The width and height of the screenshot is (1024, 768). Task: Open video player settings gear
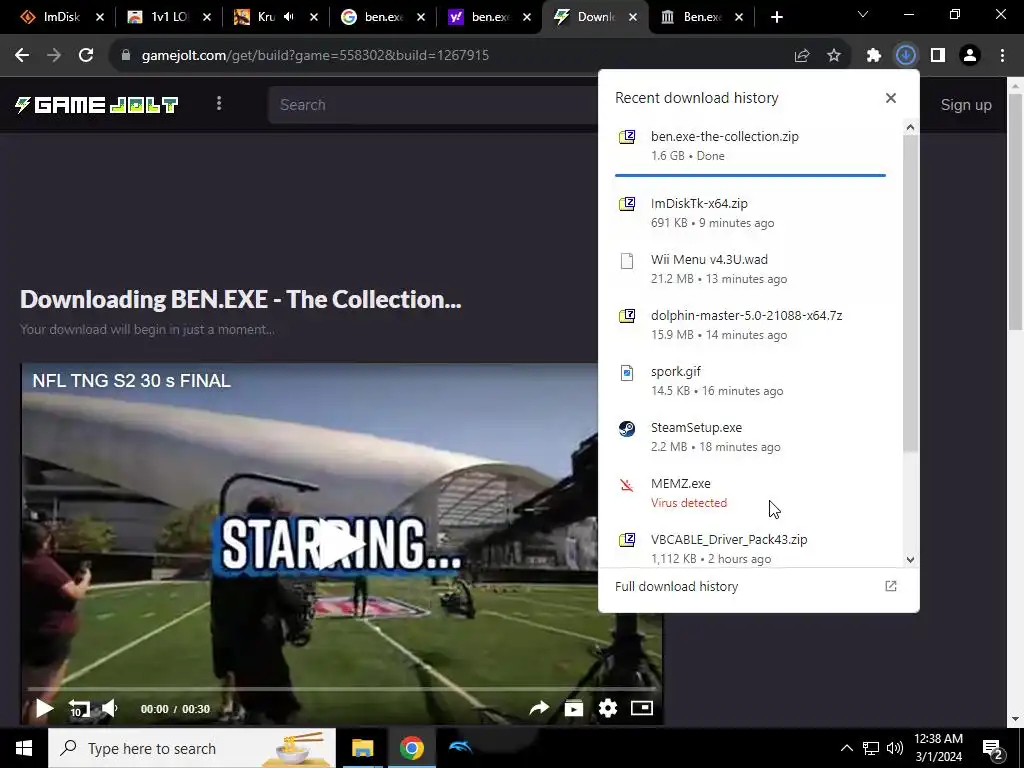(x=608, y=708)
